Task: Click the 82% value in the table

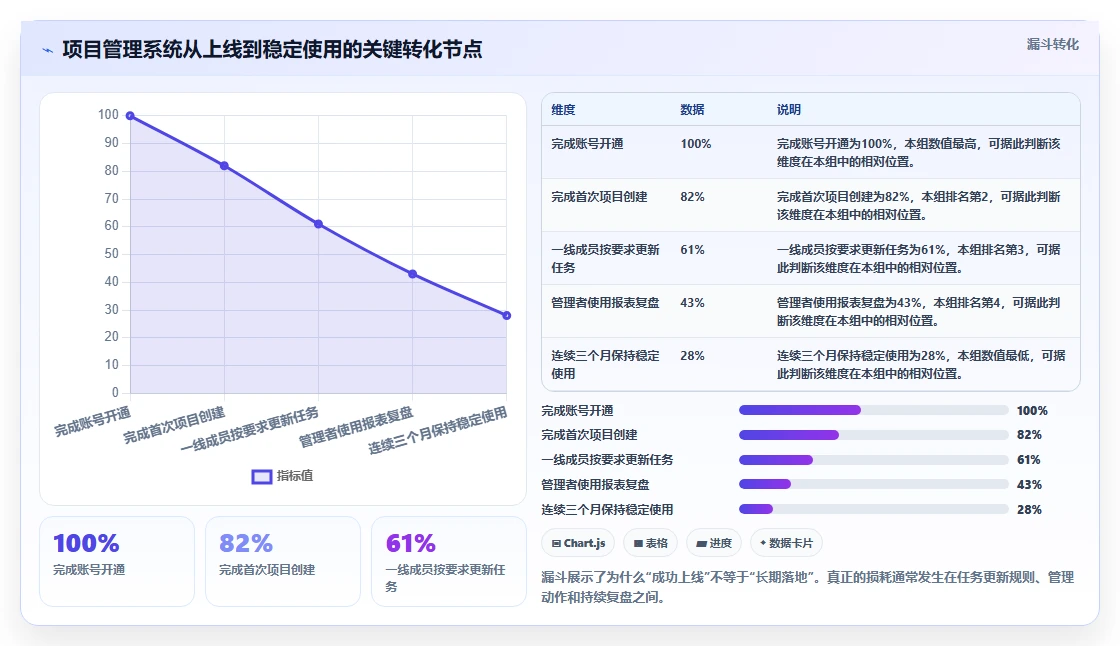Action: tap(692, 197)
